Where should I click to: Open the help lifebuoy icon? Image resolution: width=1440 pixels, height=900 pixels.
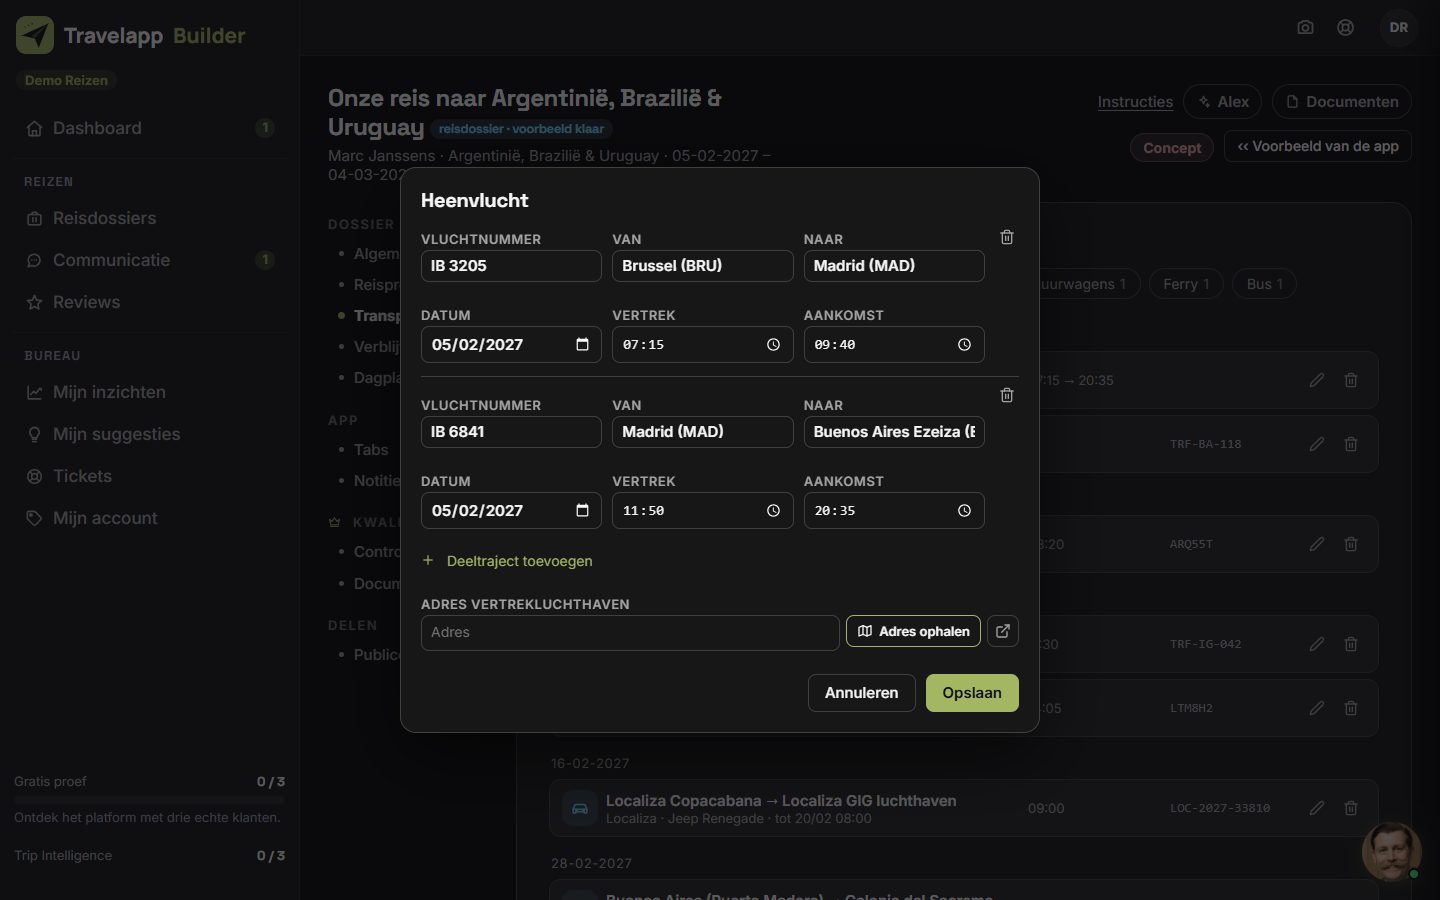[1346, 28]
